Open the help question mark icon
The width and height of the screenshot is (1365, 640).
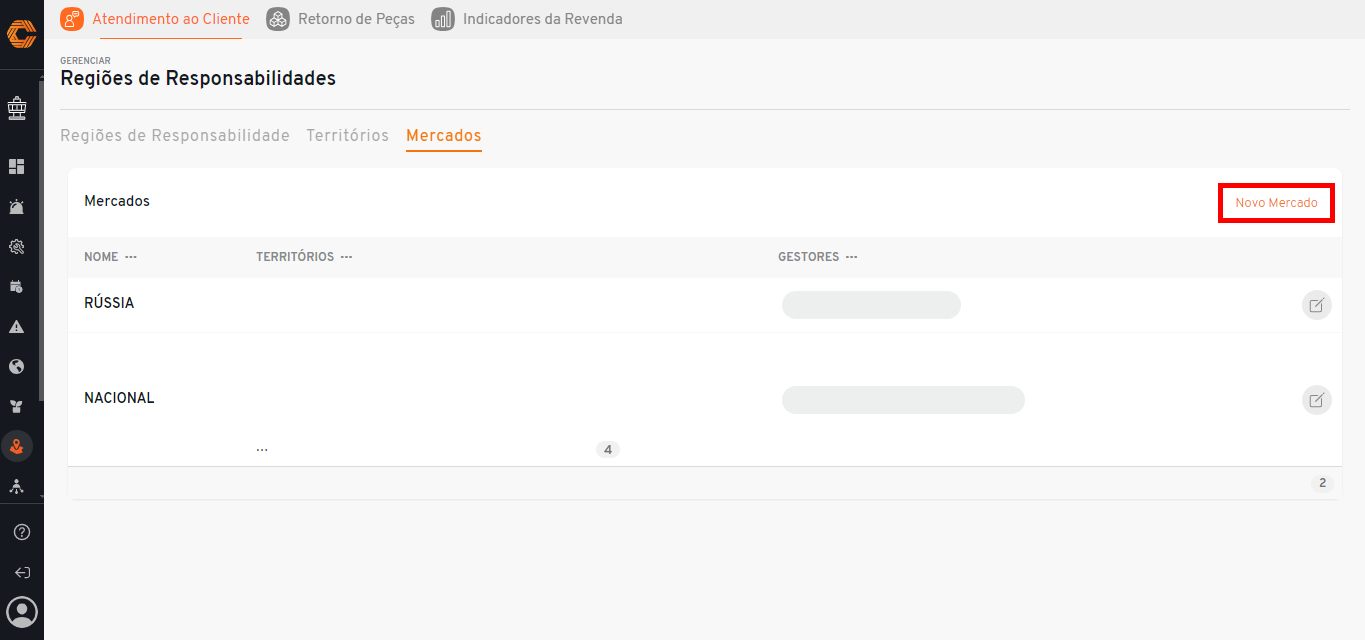click(x=21, y=532)
